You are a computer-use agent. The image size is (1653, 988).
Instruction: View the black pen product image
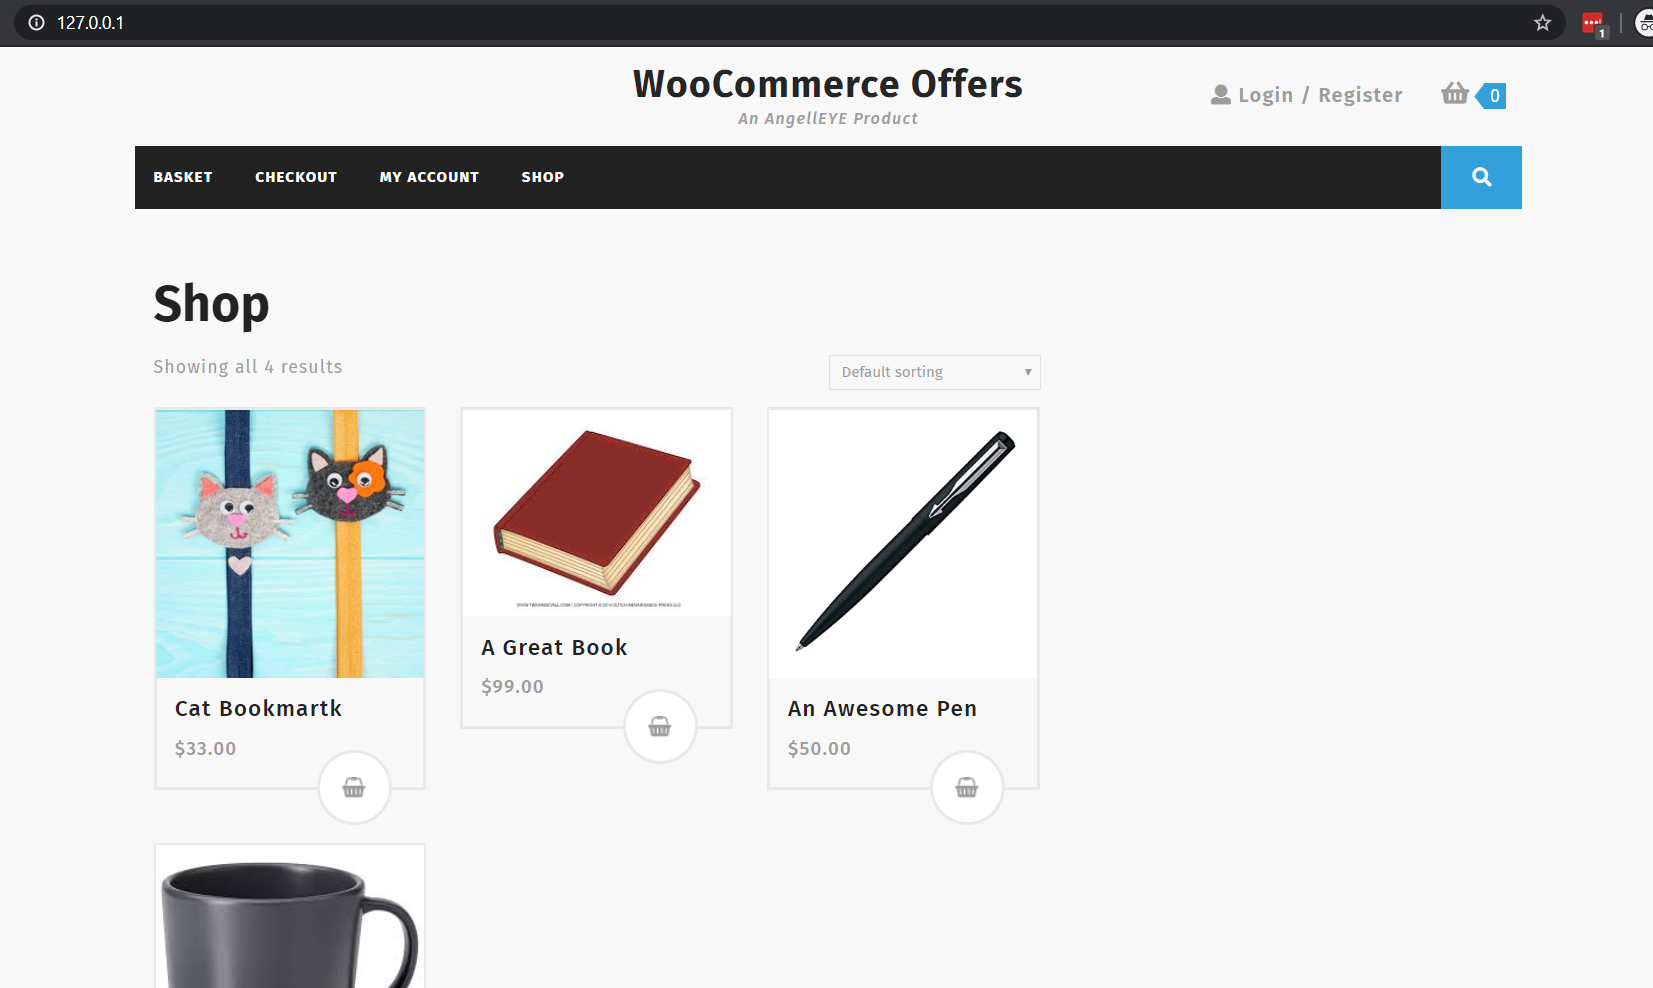click(903, 544)
